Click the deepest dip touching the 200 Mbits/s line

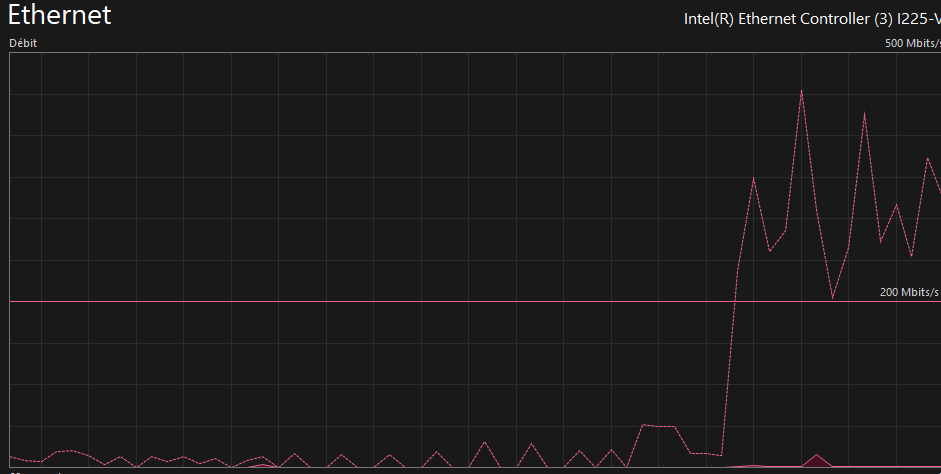click(832, 297)
